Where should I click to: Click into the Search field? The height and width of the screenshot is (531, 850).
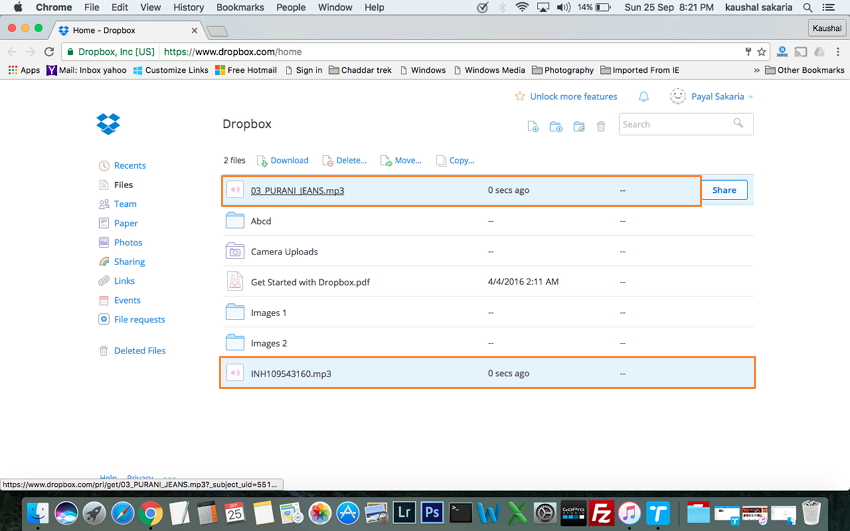point(676,124)
